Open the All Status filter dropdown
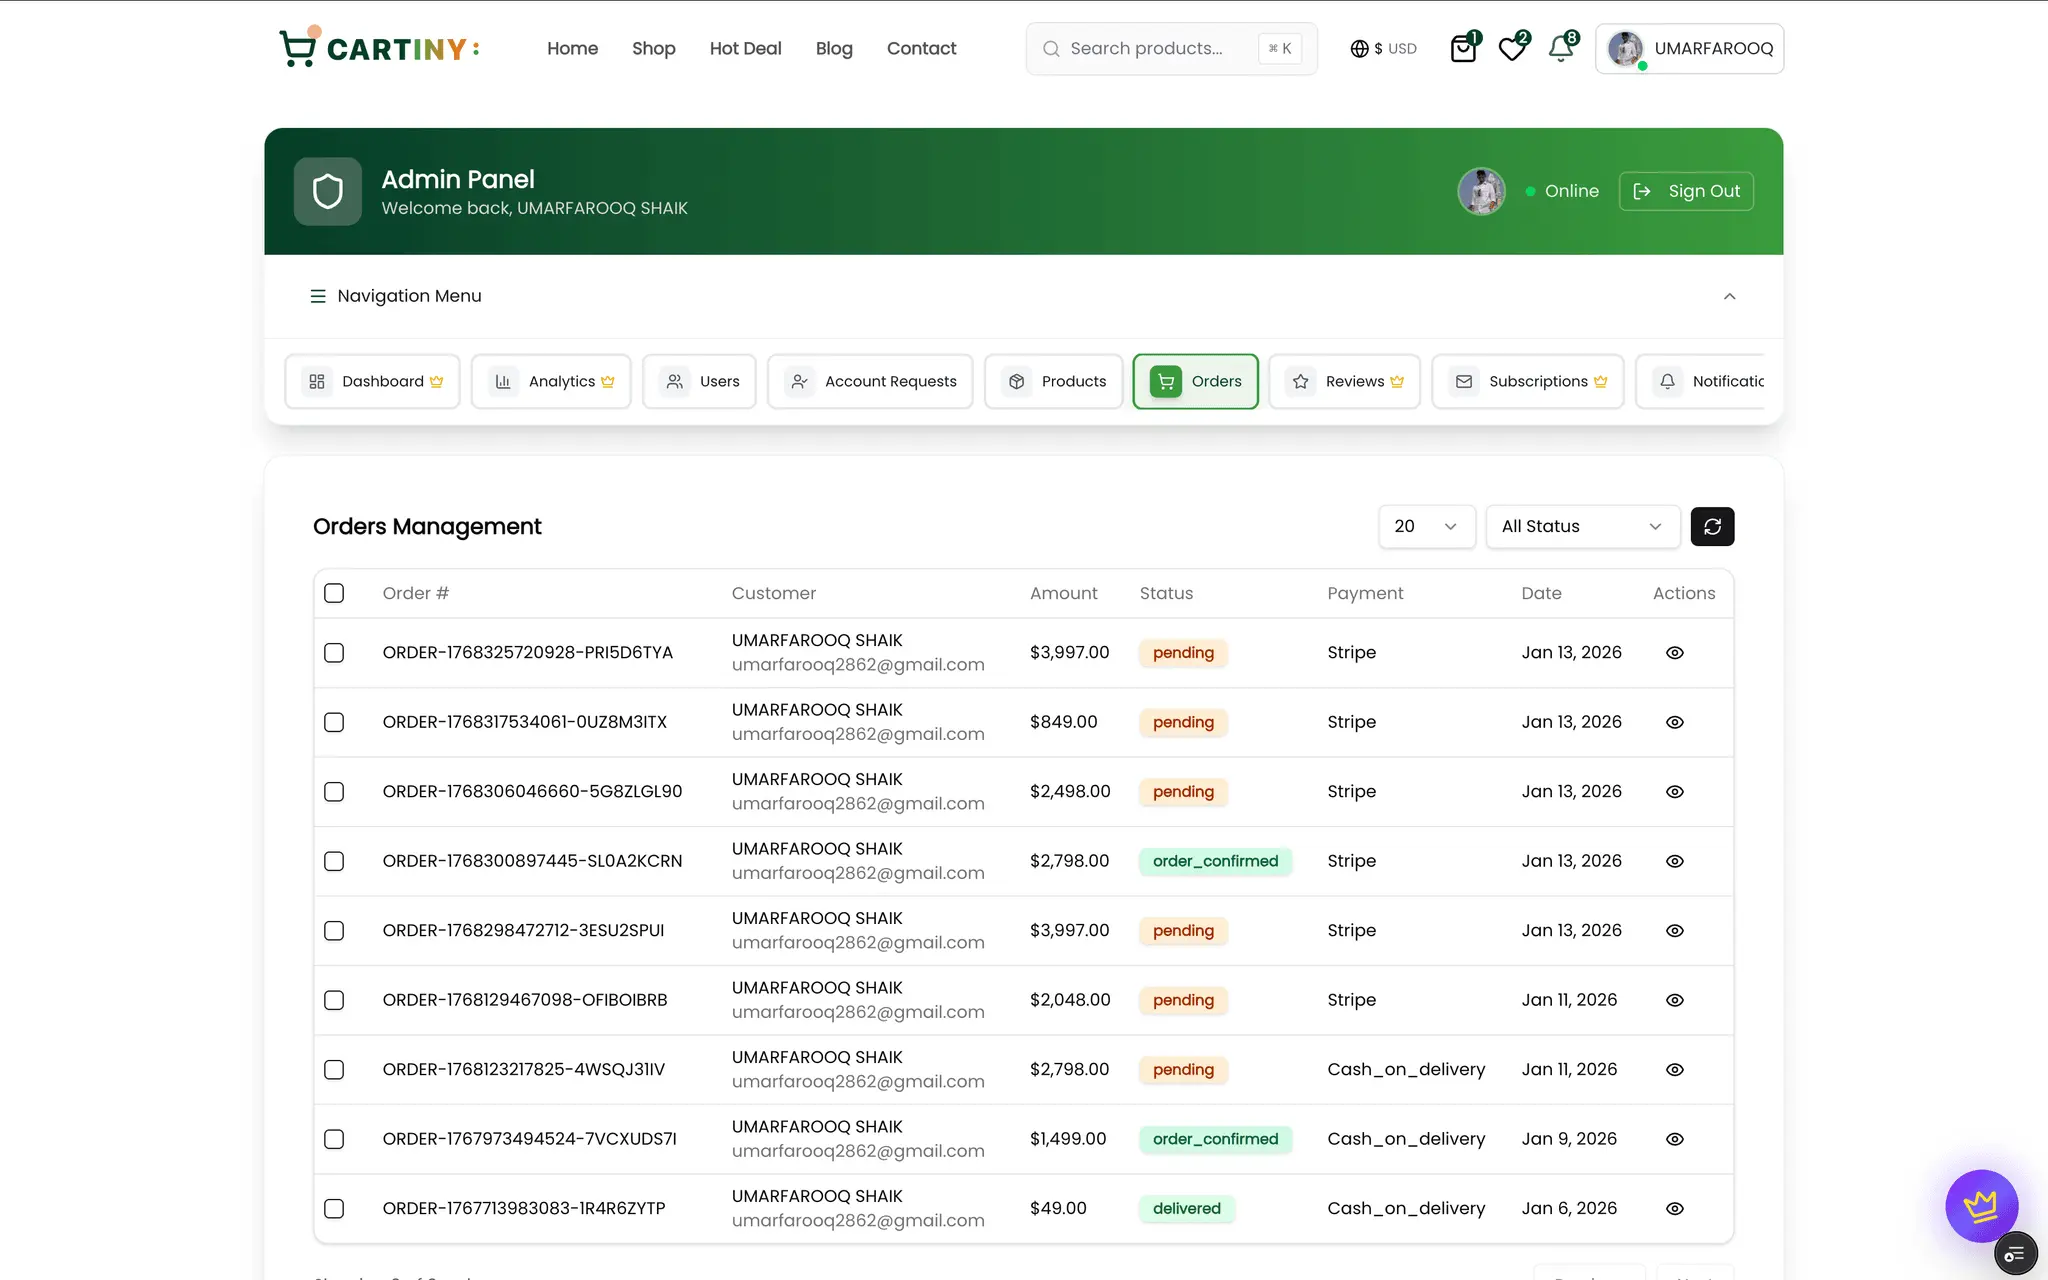 click(1582, 526)
